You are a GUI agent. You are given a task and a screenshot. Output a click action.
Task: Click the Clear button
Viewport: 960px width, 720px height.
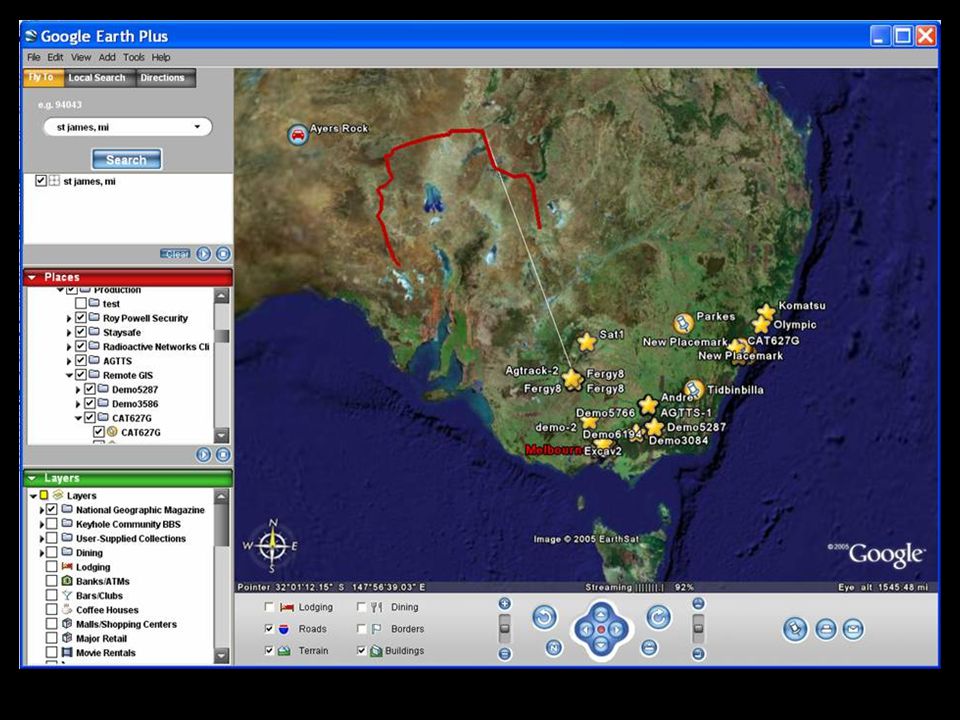pyautogui.click(x=176, y=253)
